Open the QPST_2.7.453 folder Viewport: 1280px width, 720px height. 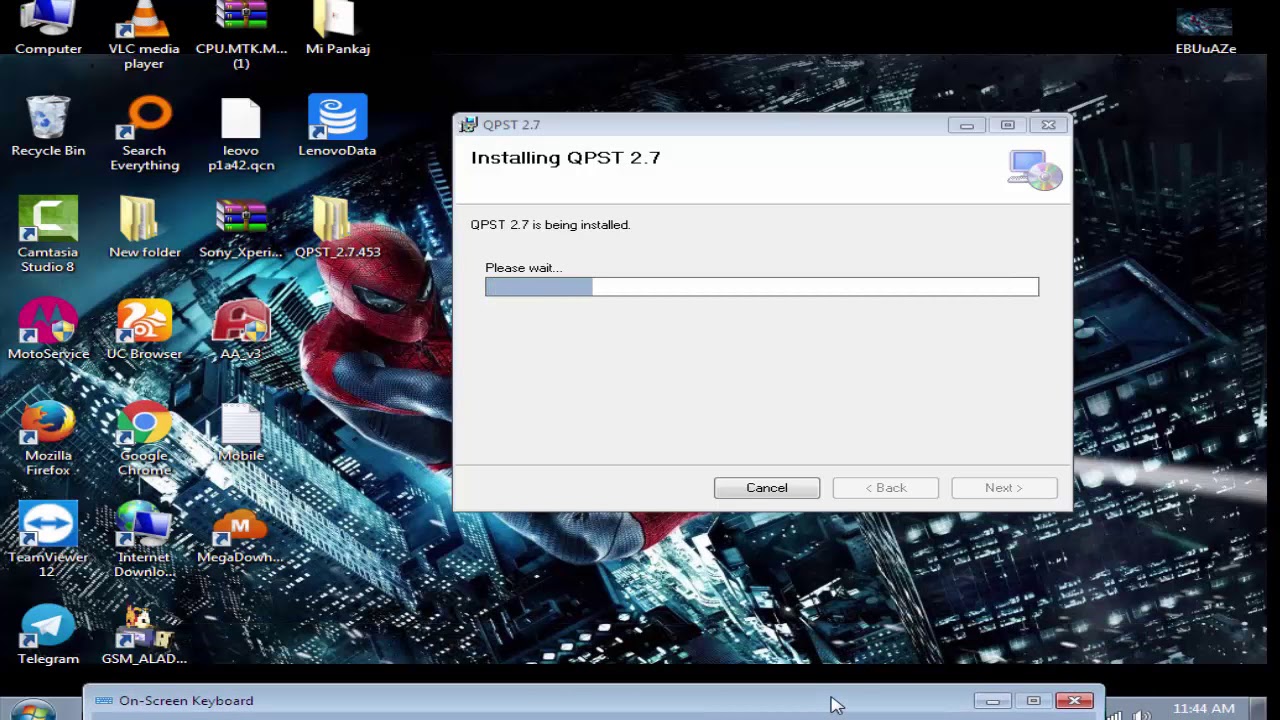[x=337, y=228]
